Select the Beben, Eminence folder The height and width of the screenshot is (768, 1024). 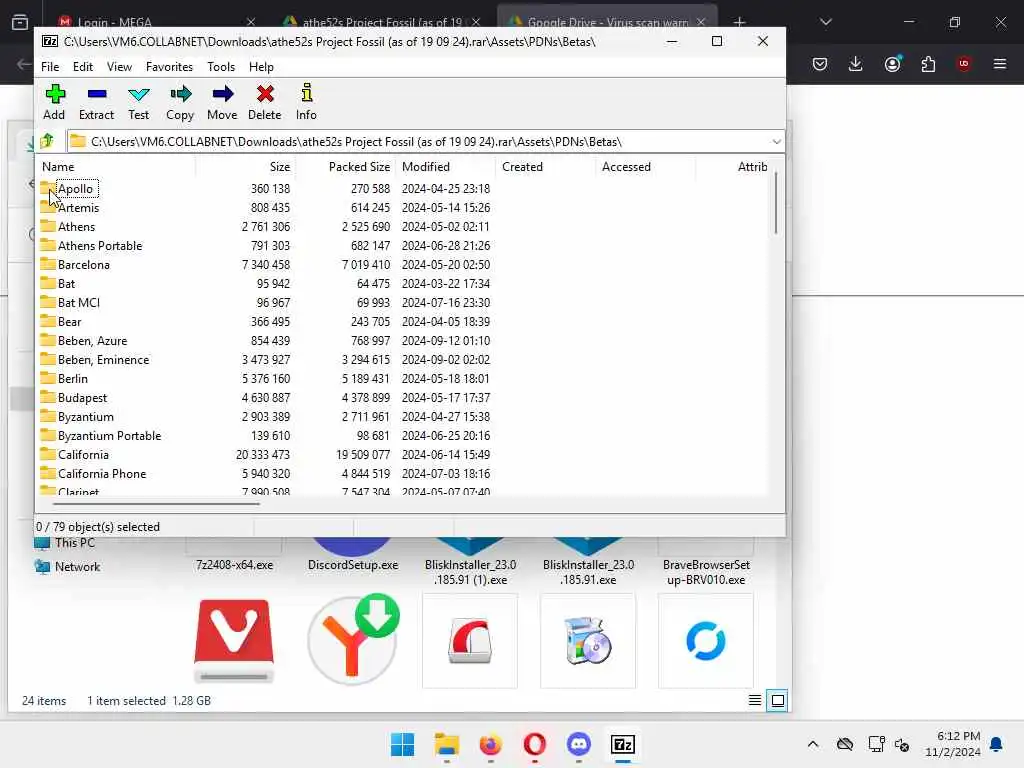[x=103, y=359]
